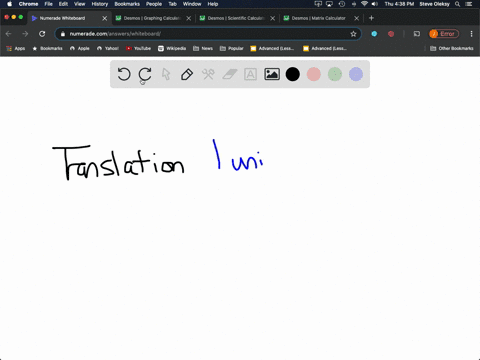
Task: Redo the whiteboard stroke
Action: coord(145,74)
